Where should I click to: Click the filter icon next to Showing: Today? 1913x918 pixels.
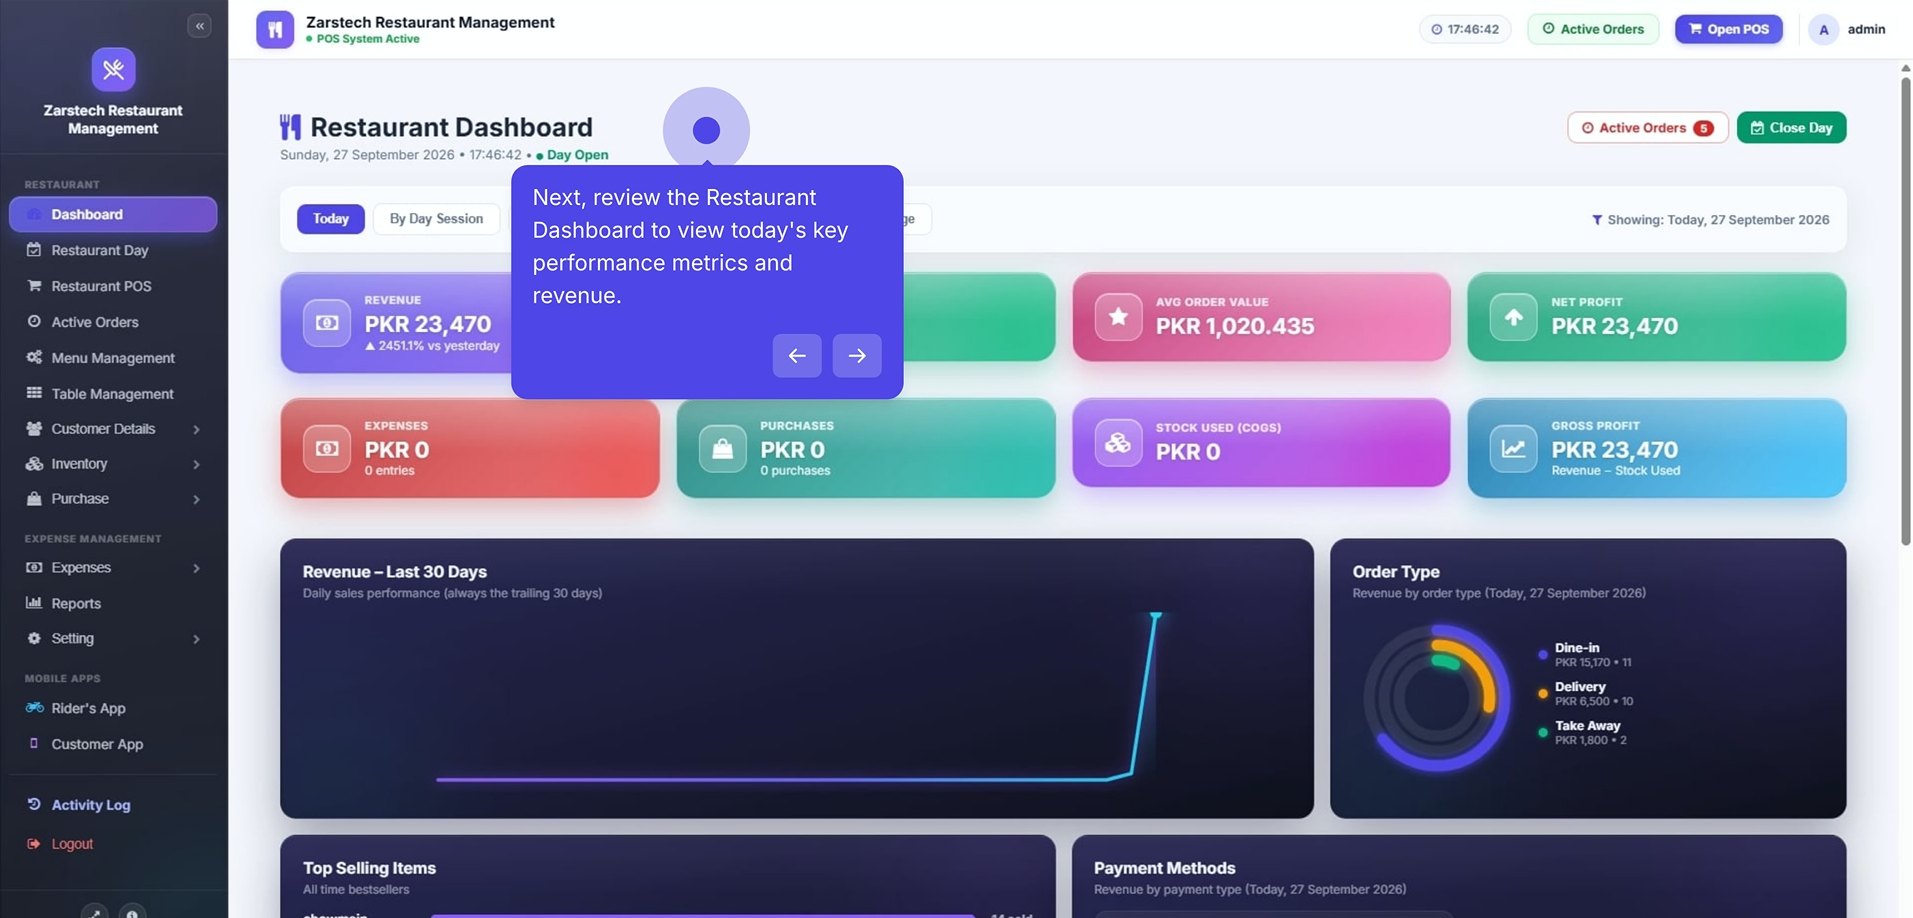click(x=1597, y=220)
